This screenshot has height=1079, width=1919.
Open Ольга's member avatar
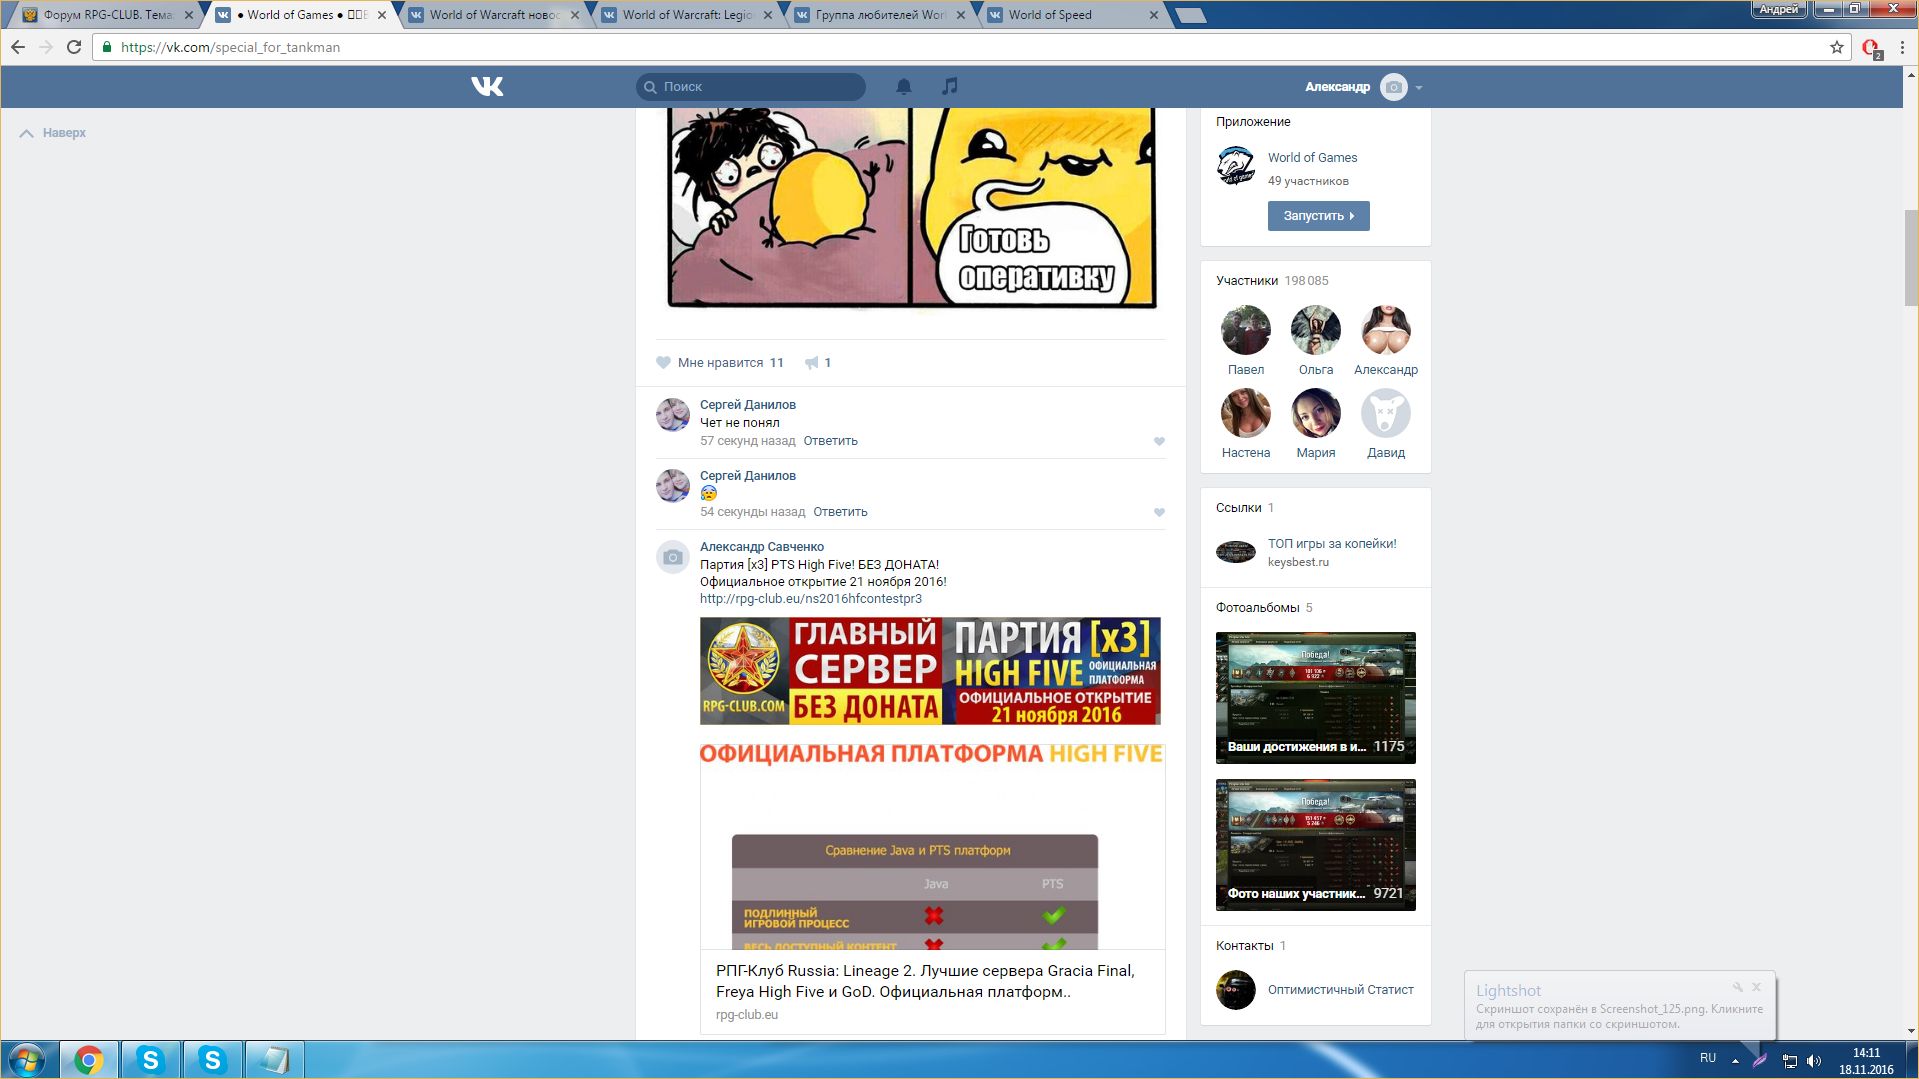click(x=1315, y=330)
